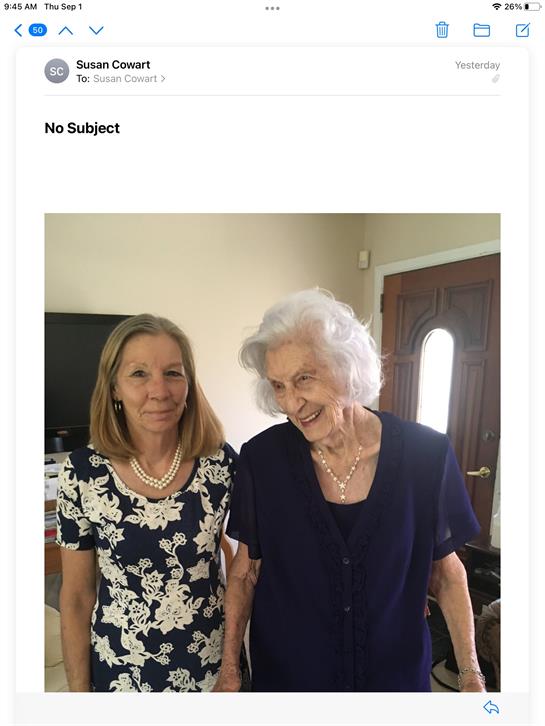
Task: Open the 50 unread badge
Action: point(38,31)
